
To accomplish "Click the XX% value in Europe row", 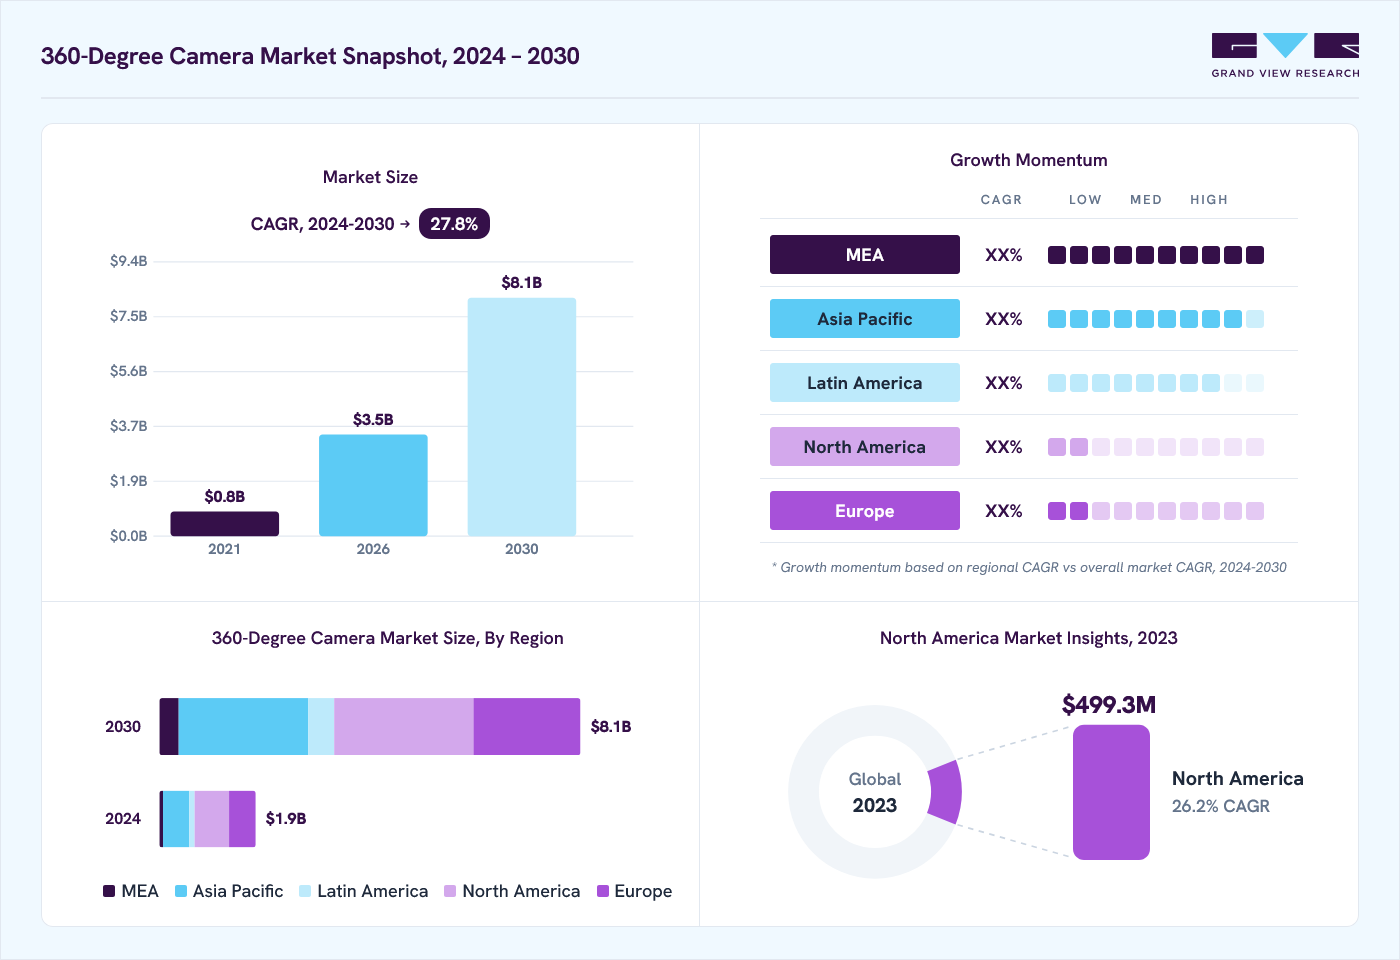I will click(x=1004, y=511).
